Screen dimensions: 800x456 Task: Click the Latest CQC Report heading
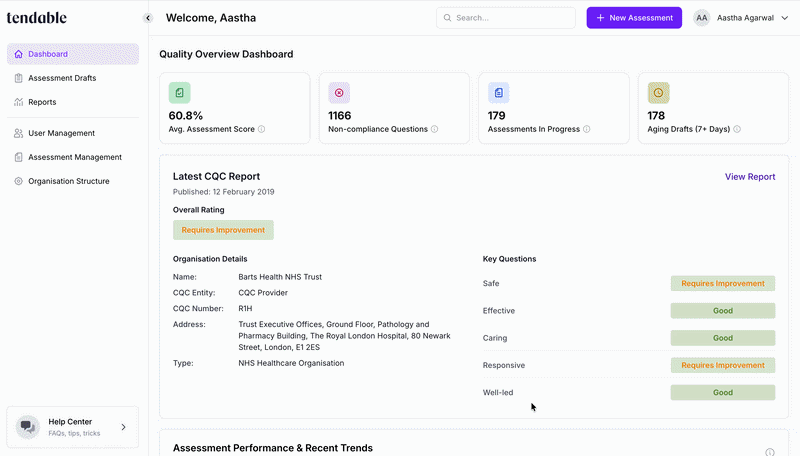pyautogui.click(x=216, y=176)
